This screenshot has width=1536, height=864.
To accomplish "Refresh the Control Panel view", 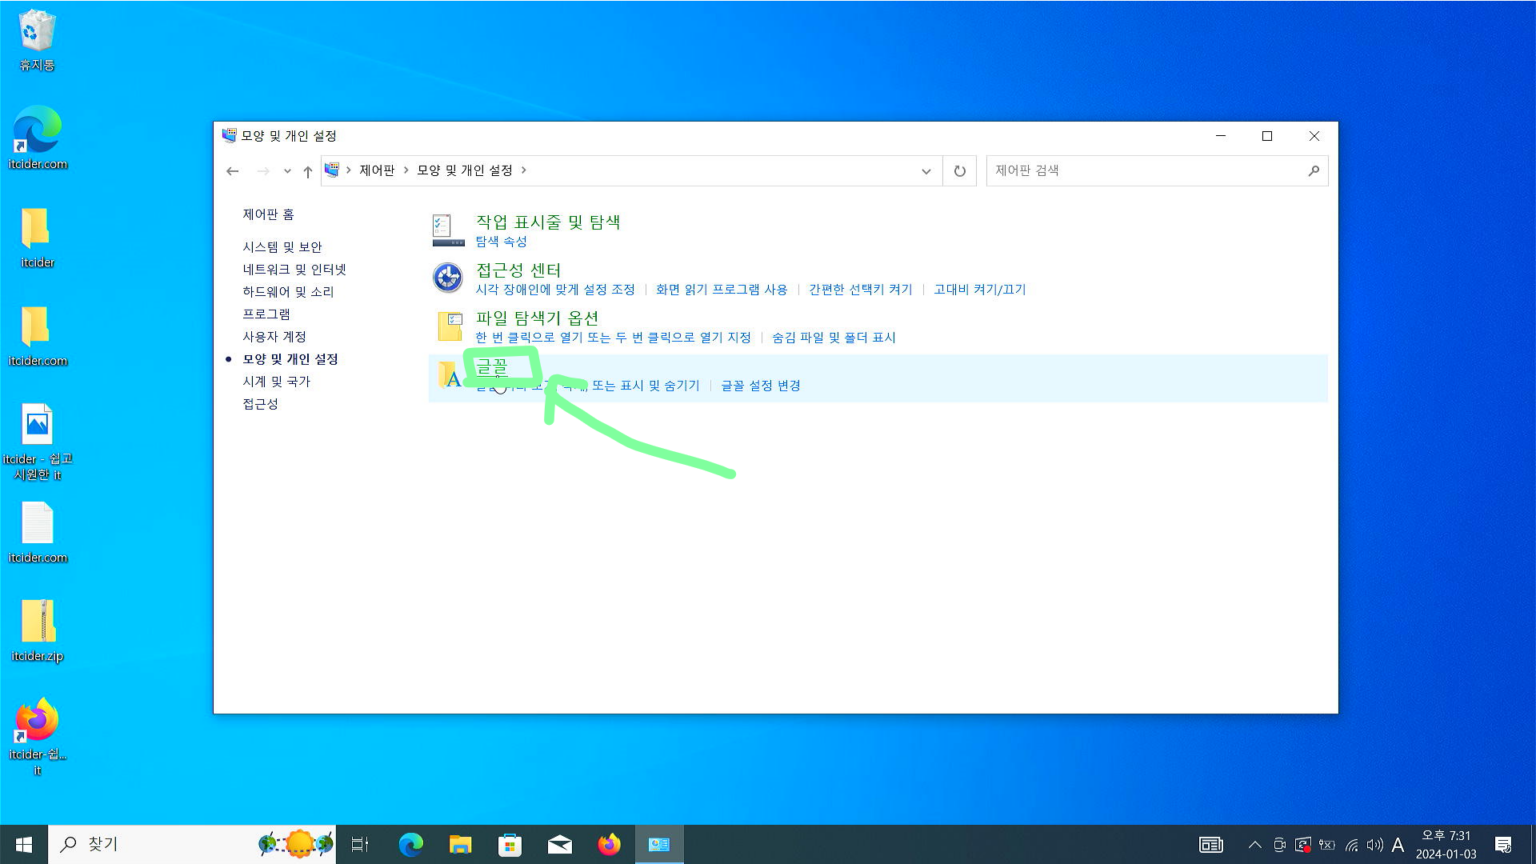I will 959,171.
